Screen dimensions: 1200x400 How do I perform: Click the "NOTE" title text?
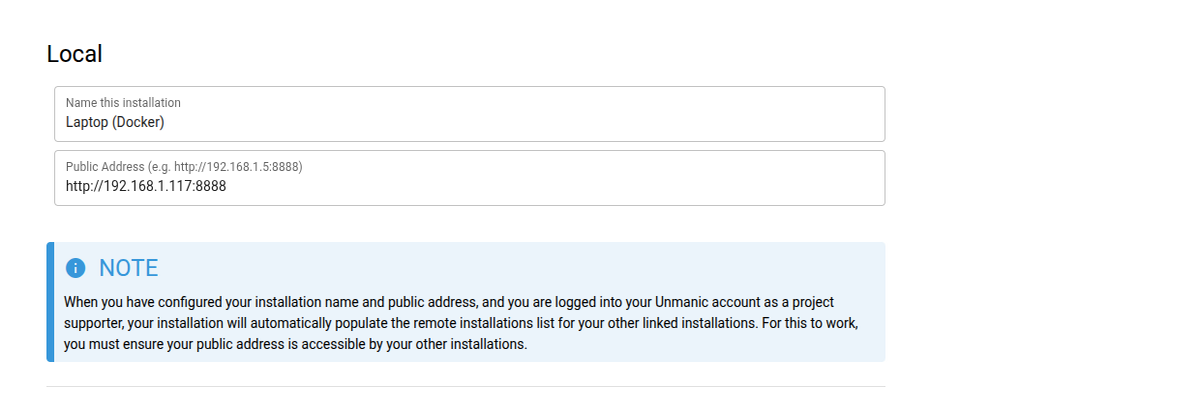[x=128, y=268]
